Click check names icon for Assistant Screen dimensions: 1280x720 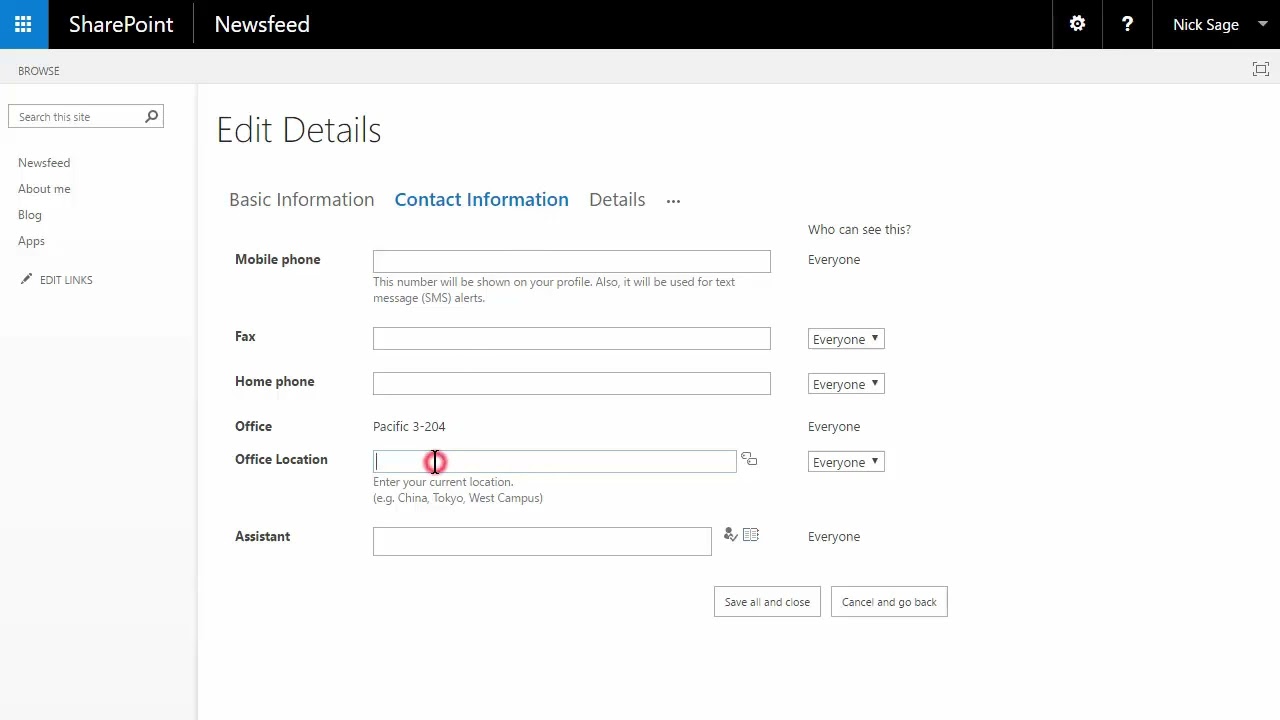pyautogui.click(x=730, y=535)
